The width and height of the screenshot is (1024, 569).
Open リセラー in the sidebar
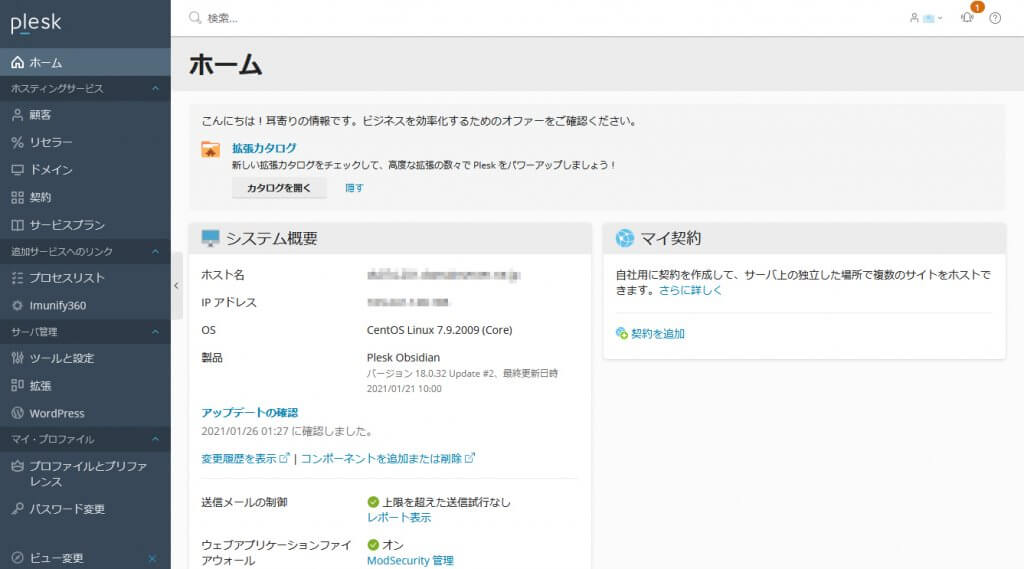[x=85, y=142]
